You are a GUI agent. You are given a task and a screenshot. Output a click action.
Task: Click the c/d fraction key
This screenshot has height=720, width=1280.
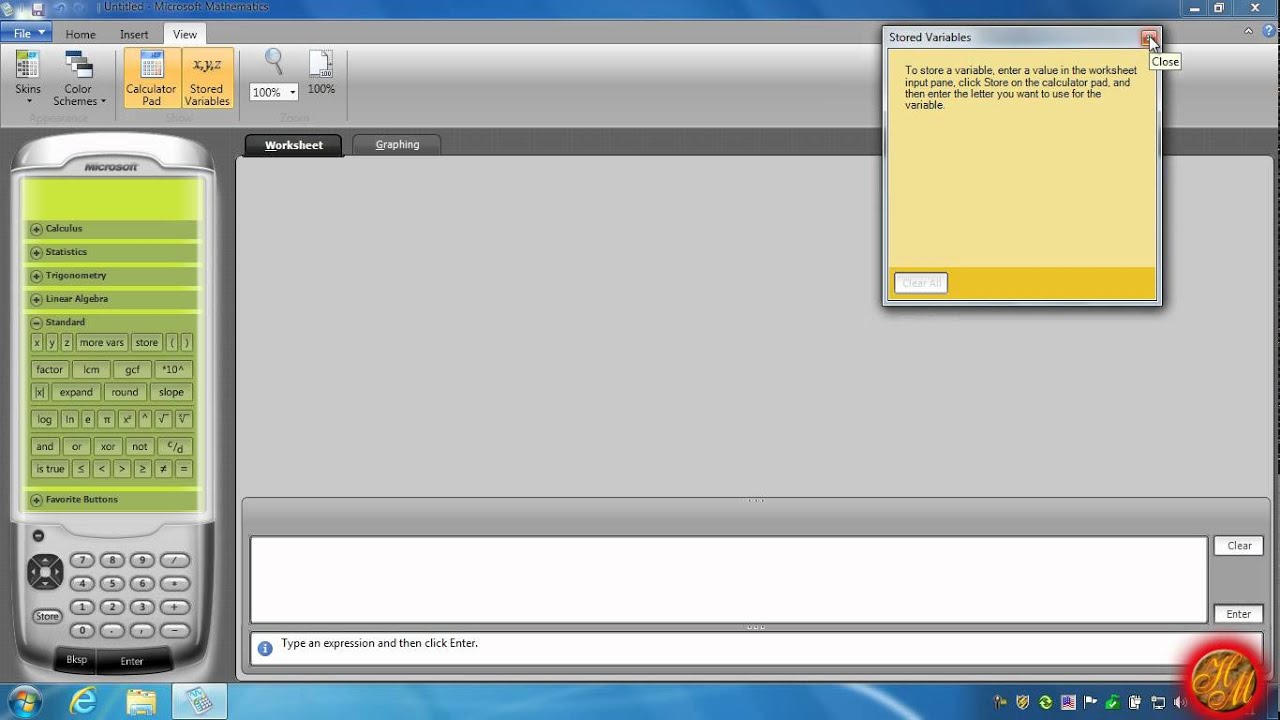175,447
